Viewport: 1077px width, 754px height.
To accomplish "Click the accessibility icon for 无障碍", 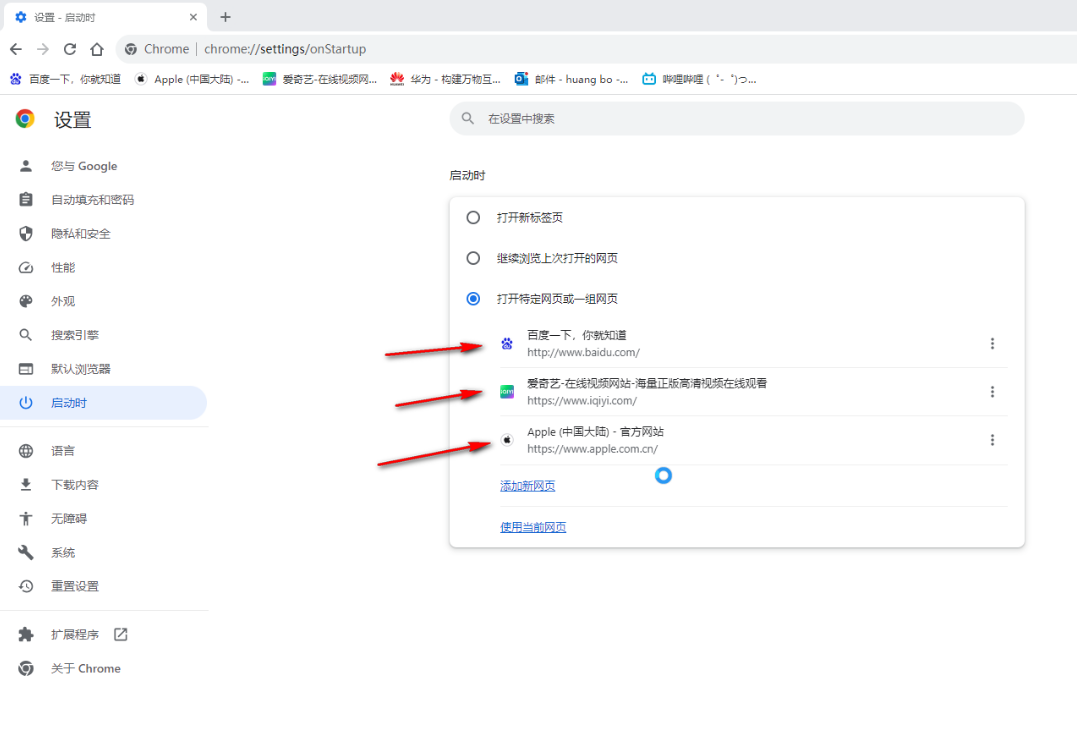I will tap(25, 518).
